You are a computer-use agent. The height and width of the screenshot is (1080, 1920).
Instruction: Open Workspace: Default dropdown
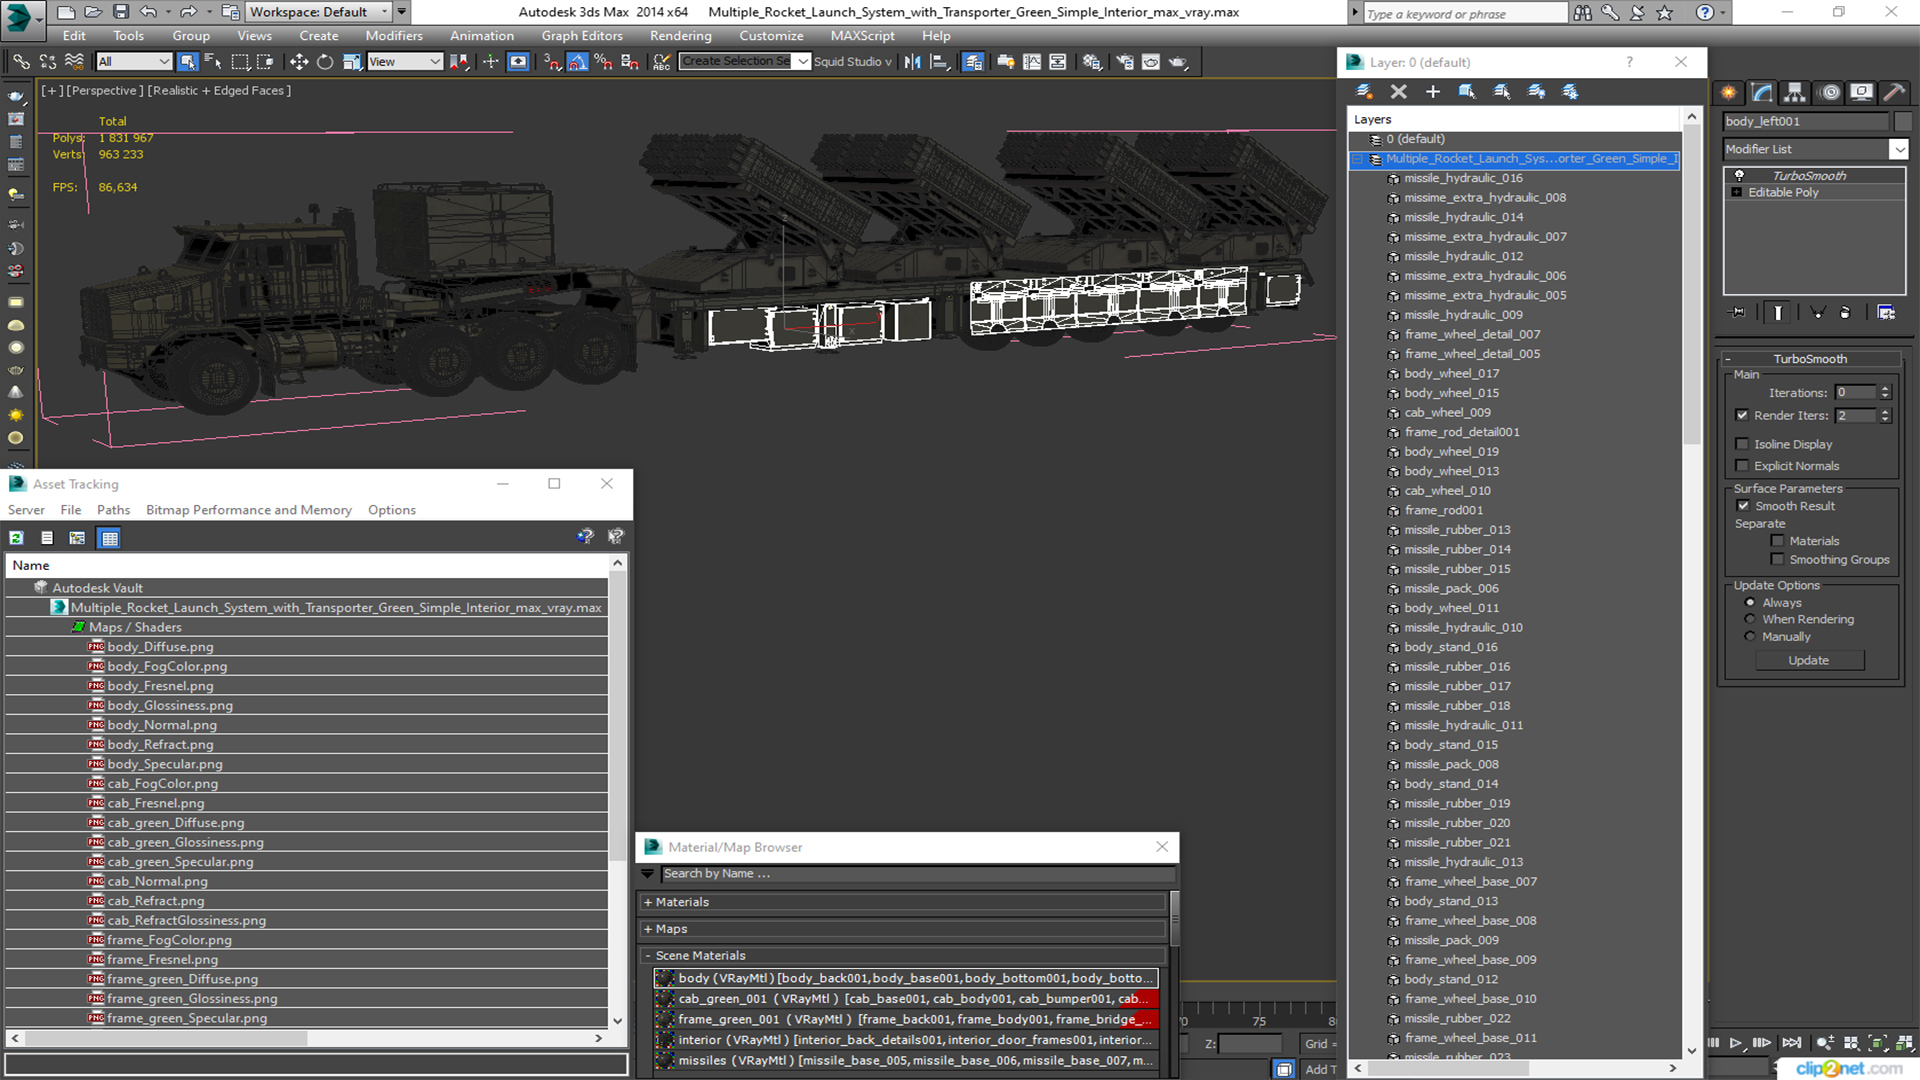coord(319,12)
